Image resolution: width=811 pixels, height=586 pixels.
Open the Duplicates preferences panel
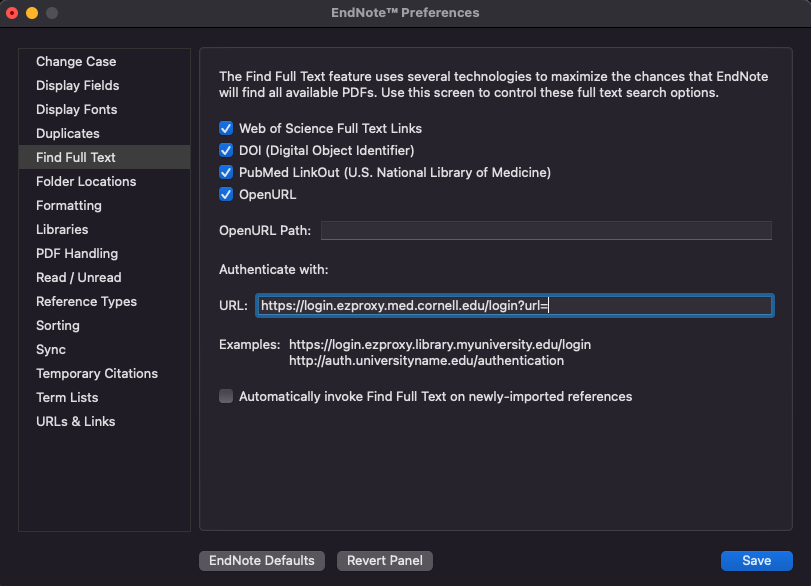[68, 134]
